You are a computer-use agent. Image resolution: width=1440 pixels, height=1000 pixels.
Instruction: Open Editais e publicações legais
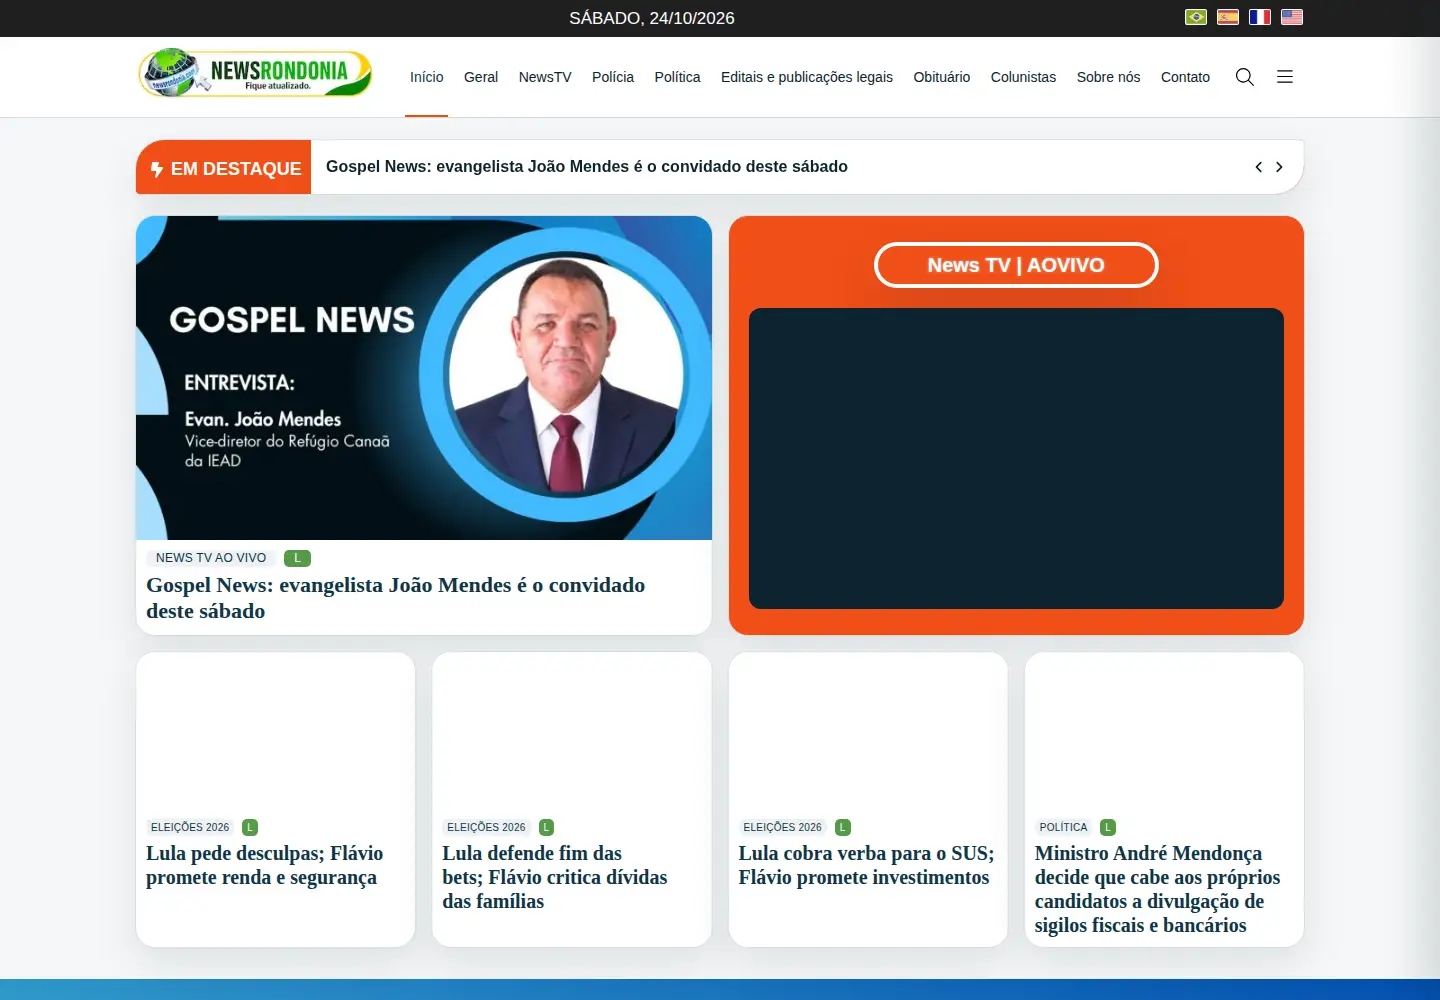[x=807, y=77]
